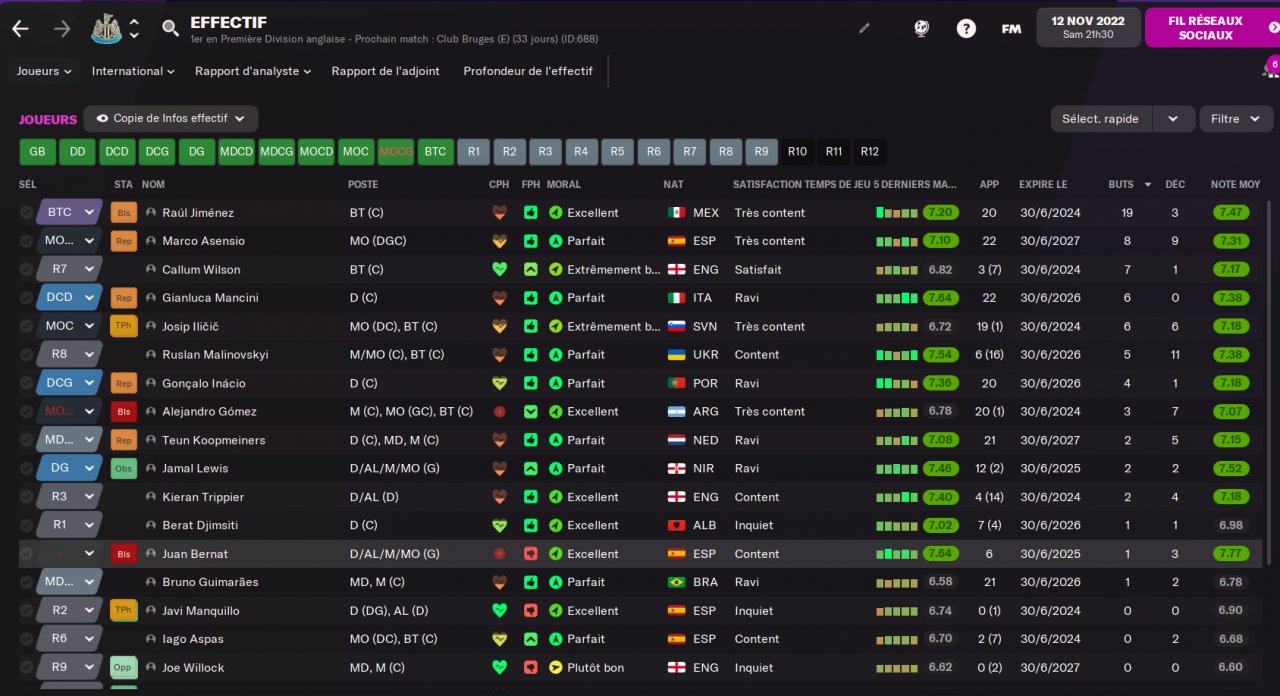Click the pencil edit icon
This screenshot has height=696, width=1280.
865,28
